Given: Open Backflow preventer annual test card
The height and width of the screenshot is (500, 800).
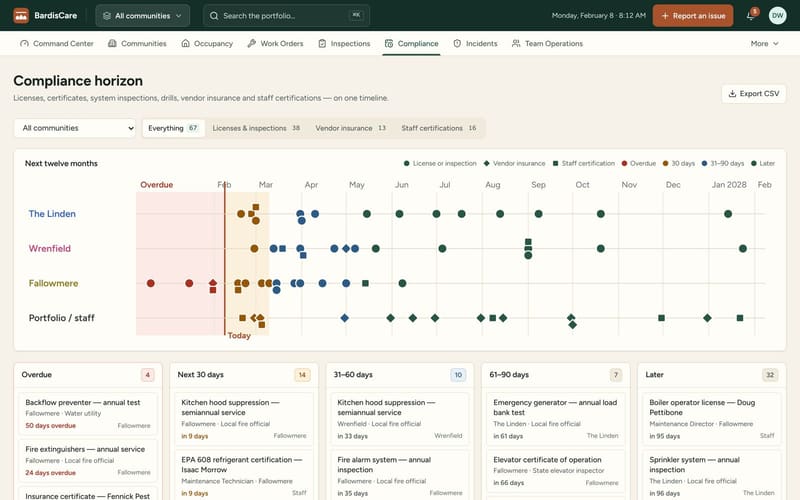Looking at the screenshot, I should coord(88,414).
